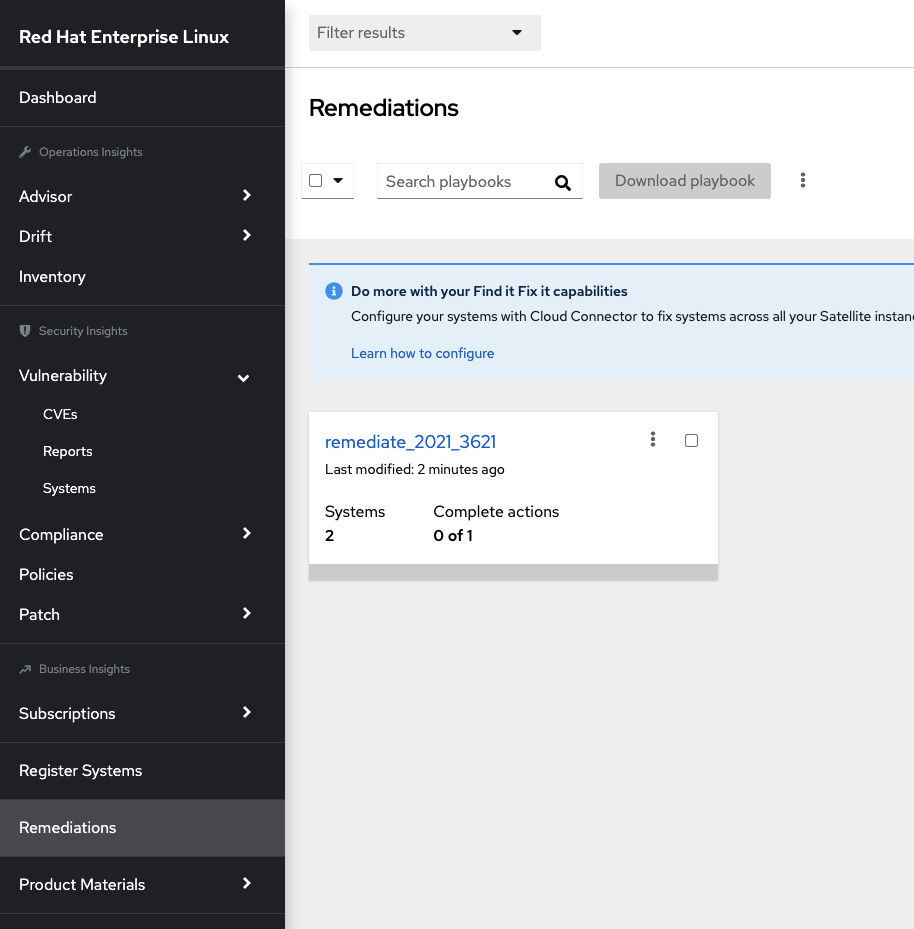Expand the Drift menu chevron
914x929 pixels.
(247, 235)
